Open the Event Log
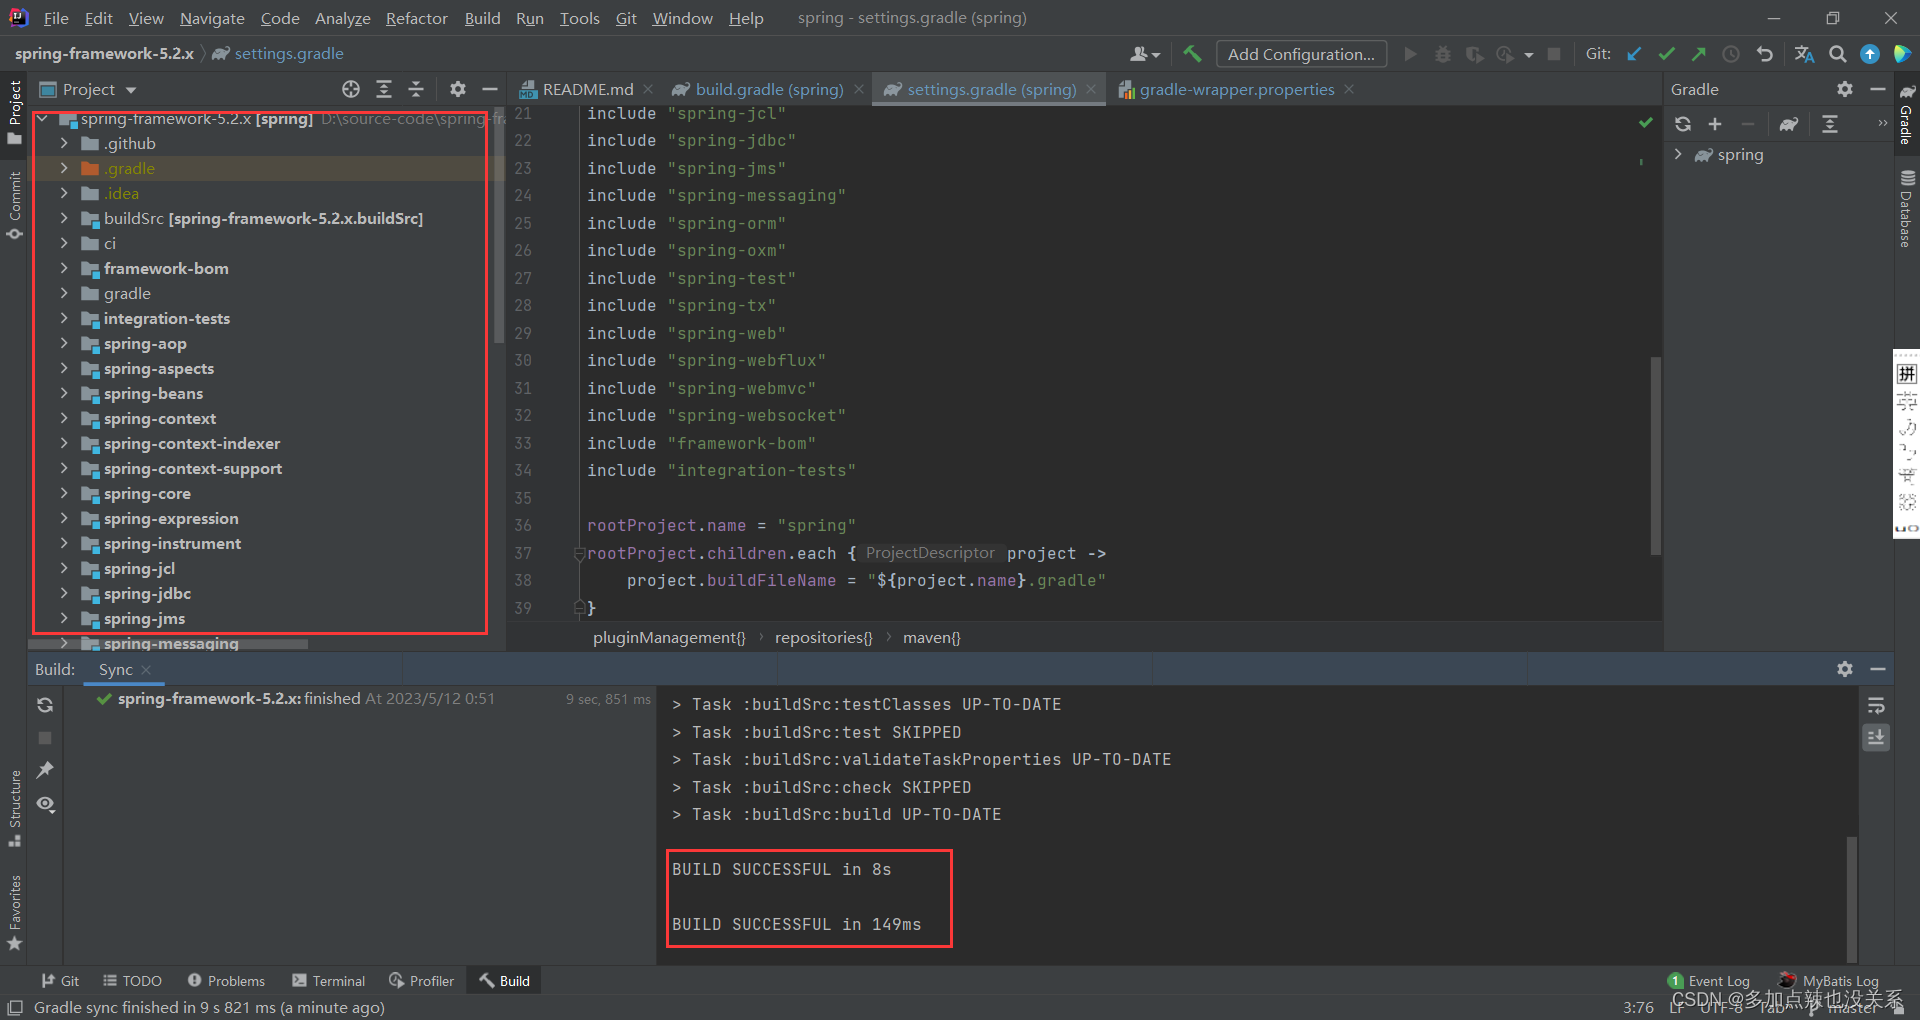 pyautogui.click(x=1709, y=981)
